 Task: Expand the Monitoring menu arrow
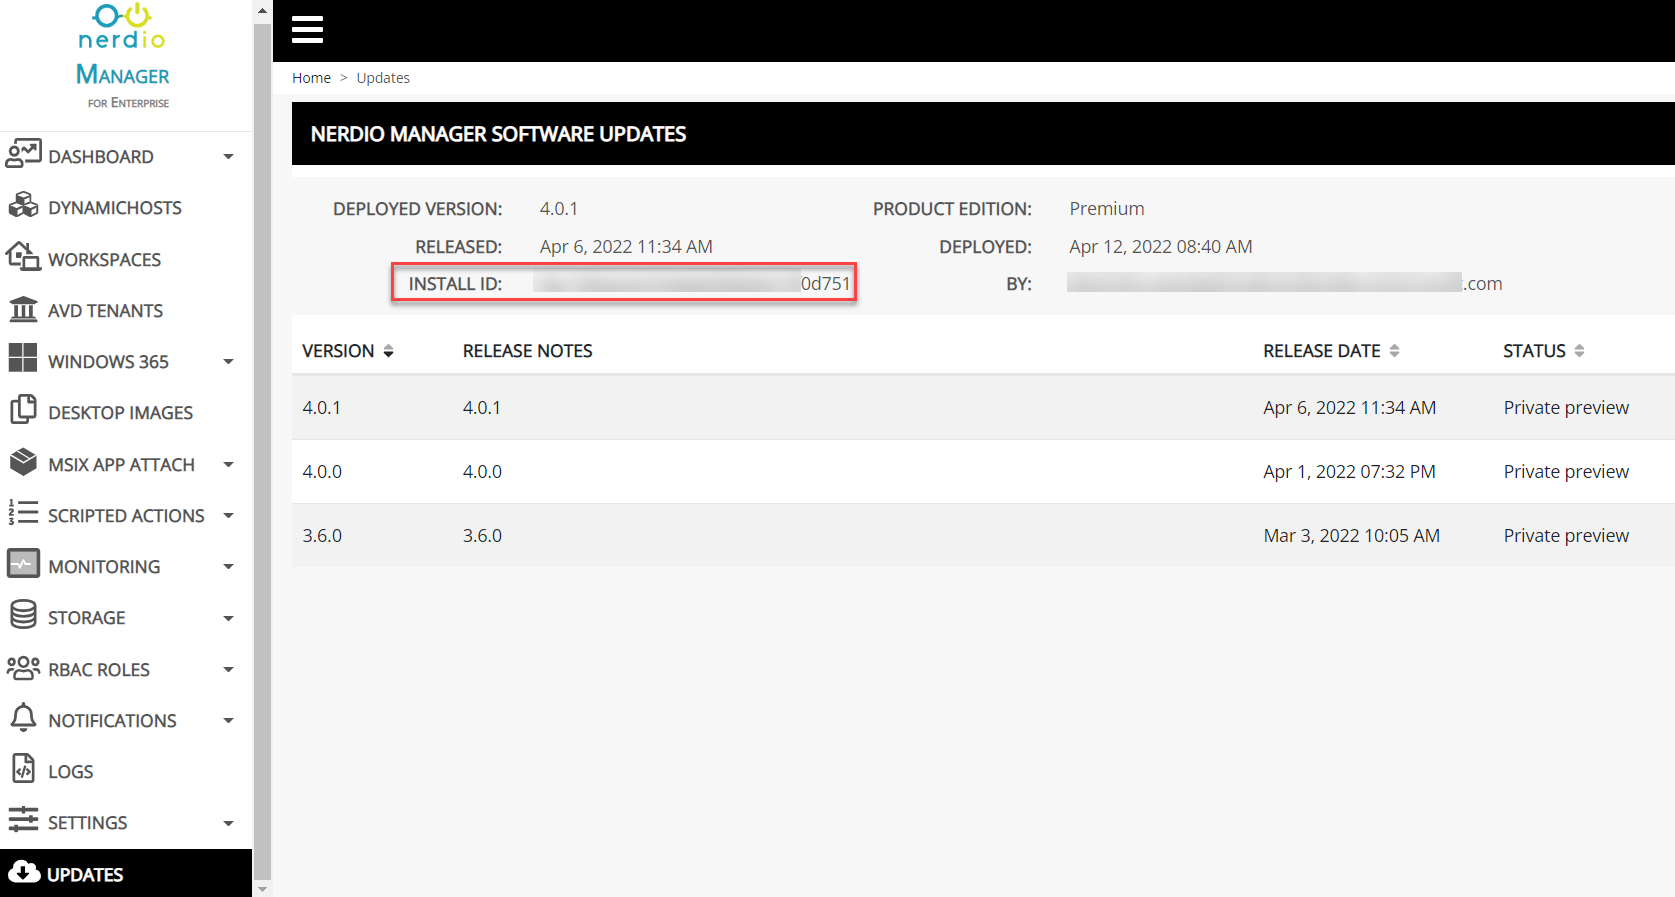pyautogui.click(x=228, y=567)
